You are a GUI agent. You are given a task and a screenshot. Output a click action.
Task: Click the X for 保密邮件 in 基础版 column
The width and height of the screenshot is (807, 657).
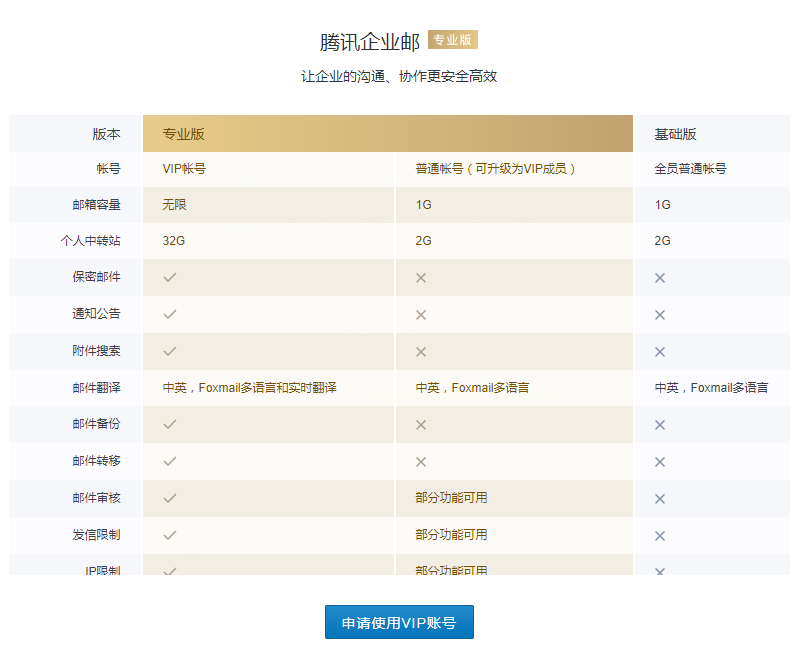point(660,278)
